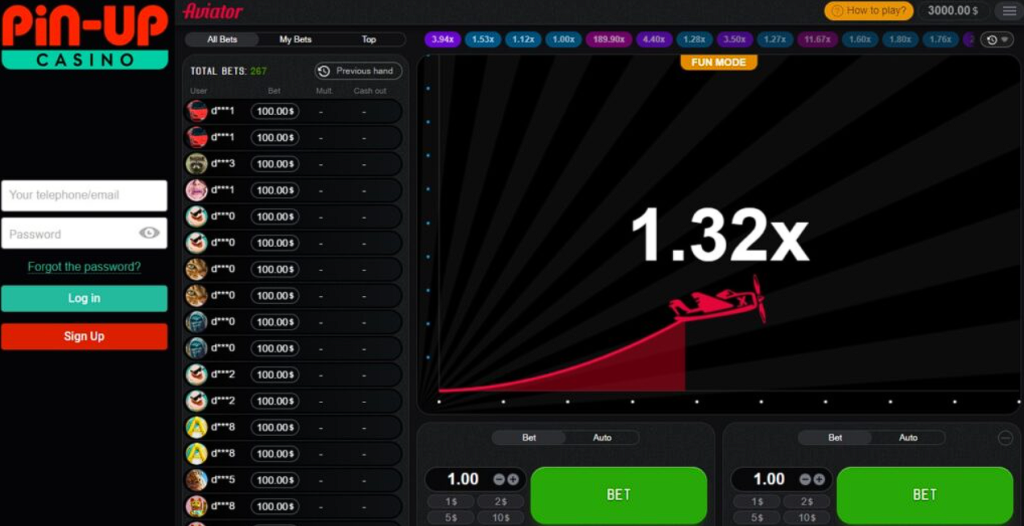Place bet with left green BET button
The height and width of the screenshot is (526, 1024).
(618, 495)
